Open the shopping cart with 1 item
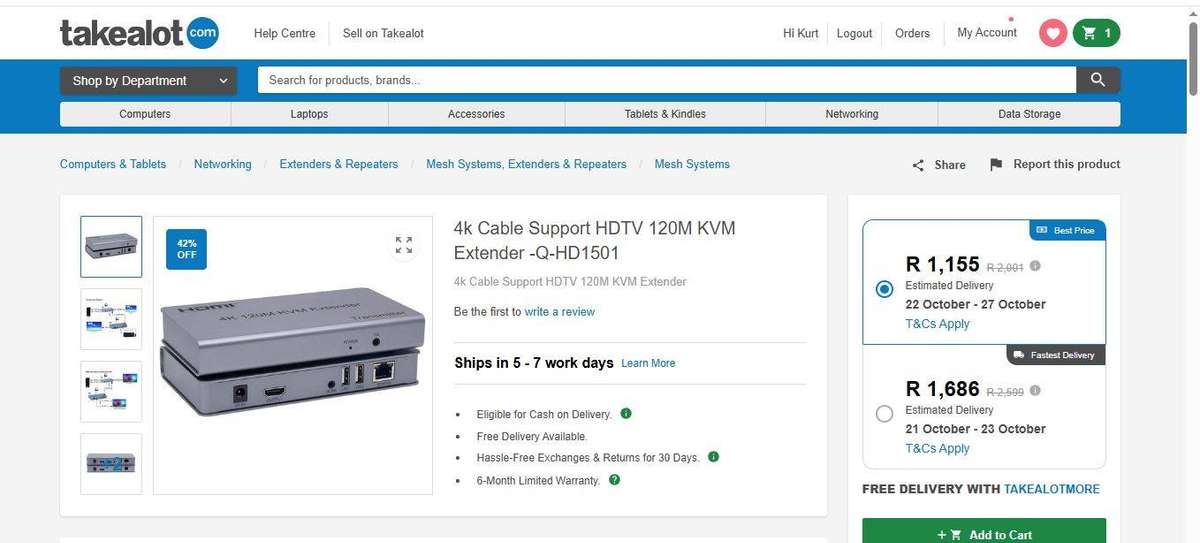The width and height of the screenshot is (1200, 543). 1096,33
